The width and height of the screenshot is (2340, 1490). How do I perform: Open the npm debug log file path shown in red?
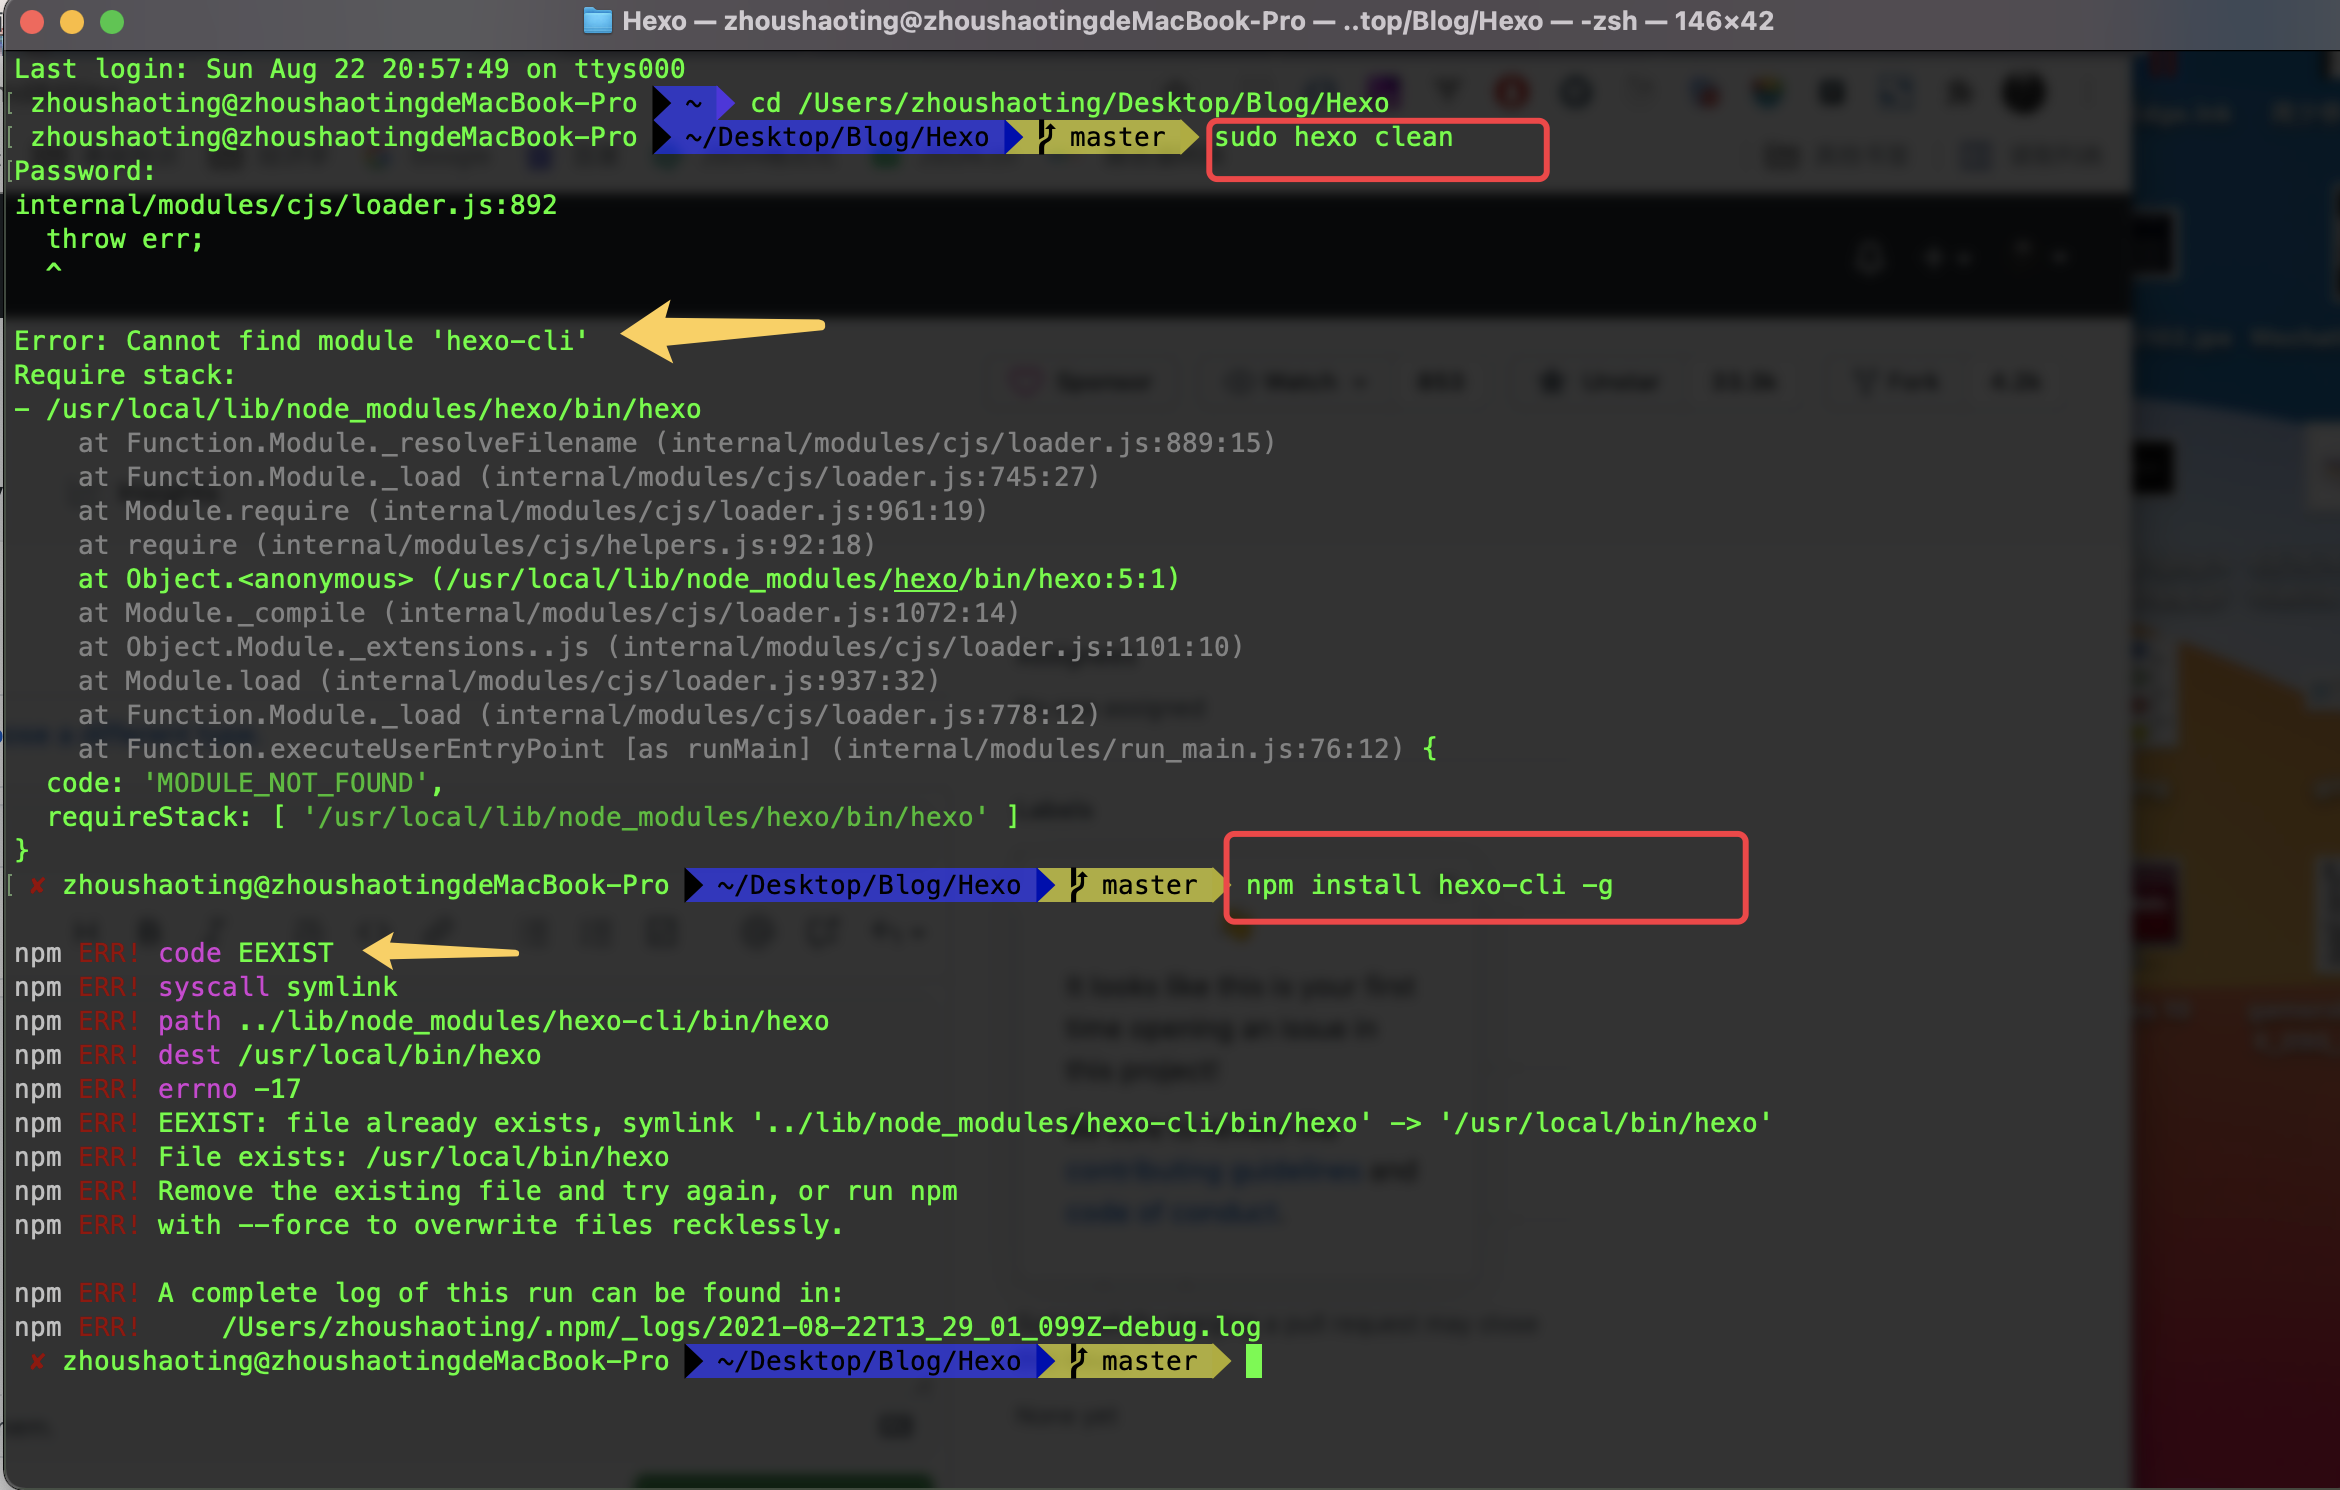click(740, 1327)
